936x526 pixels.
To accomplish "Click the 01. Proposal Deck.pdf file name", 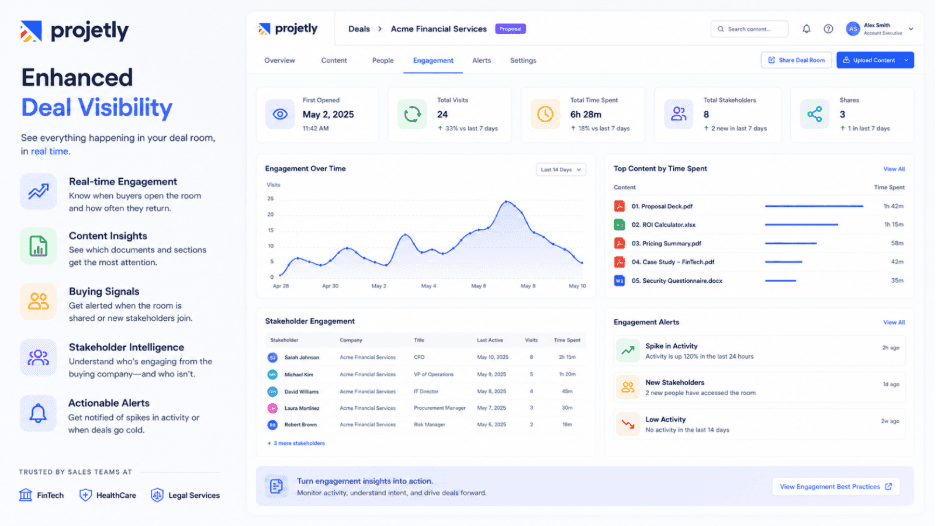I will coord(662,206).
